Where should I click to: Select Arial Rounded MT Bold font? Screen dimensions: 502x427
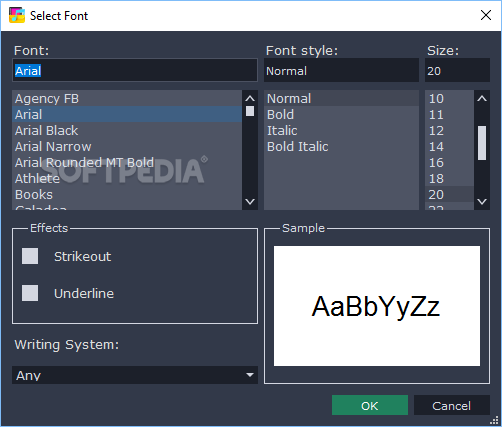point(127,162)
